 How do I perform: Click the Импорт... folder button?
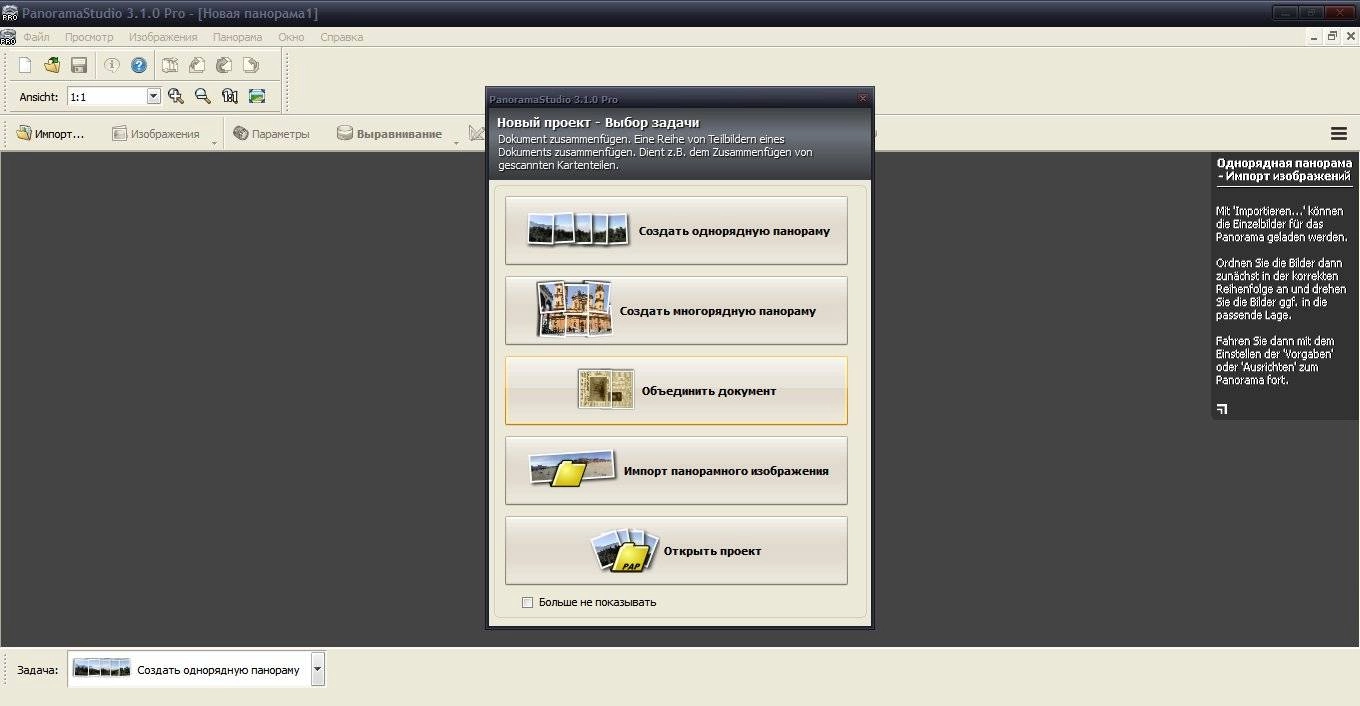coord(50,133)
